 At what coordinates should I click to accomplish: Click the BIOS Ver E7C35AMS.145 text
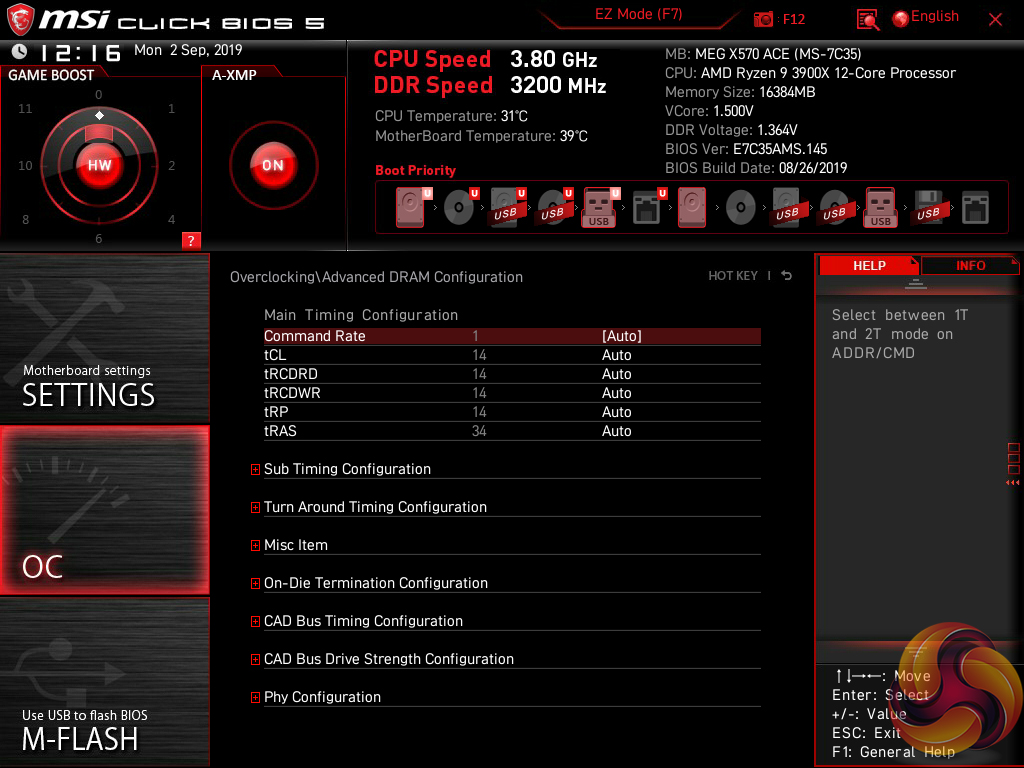click(746, 149)
